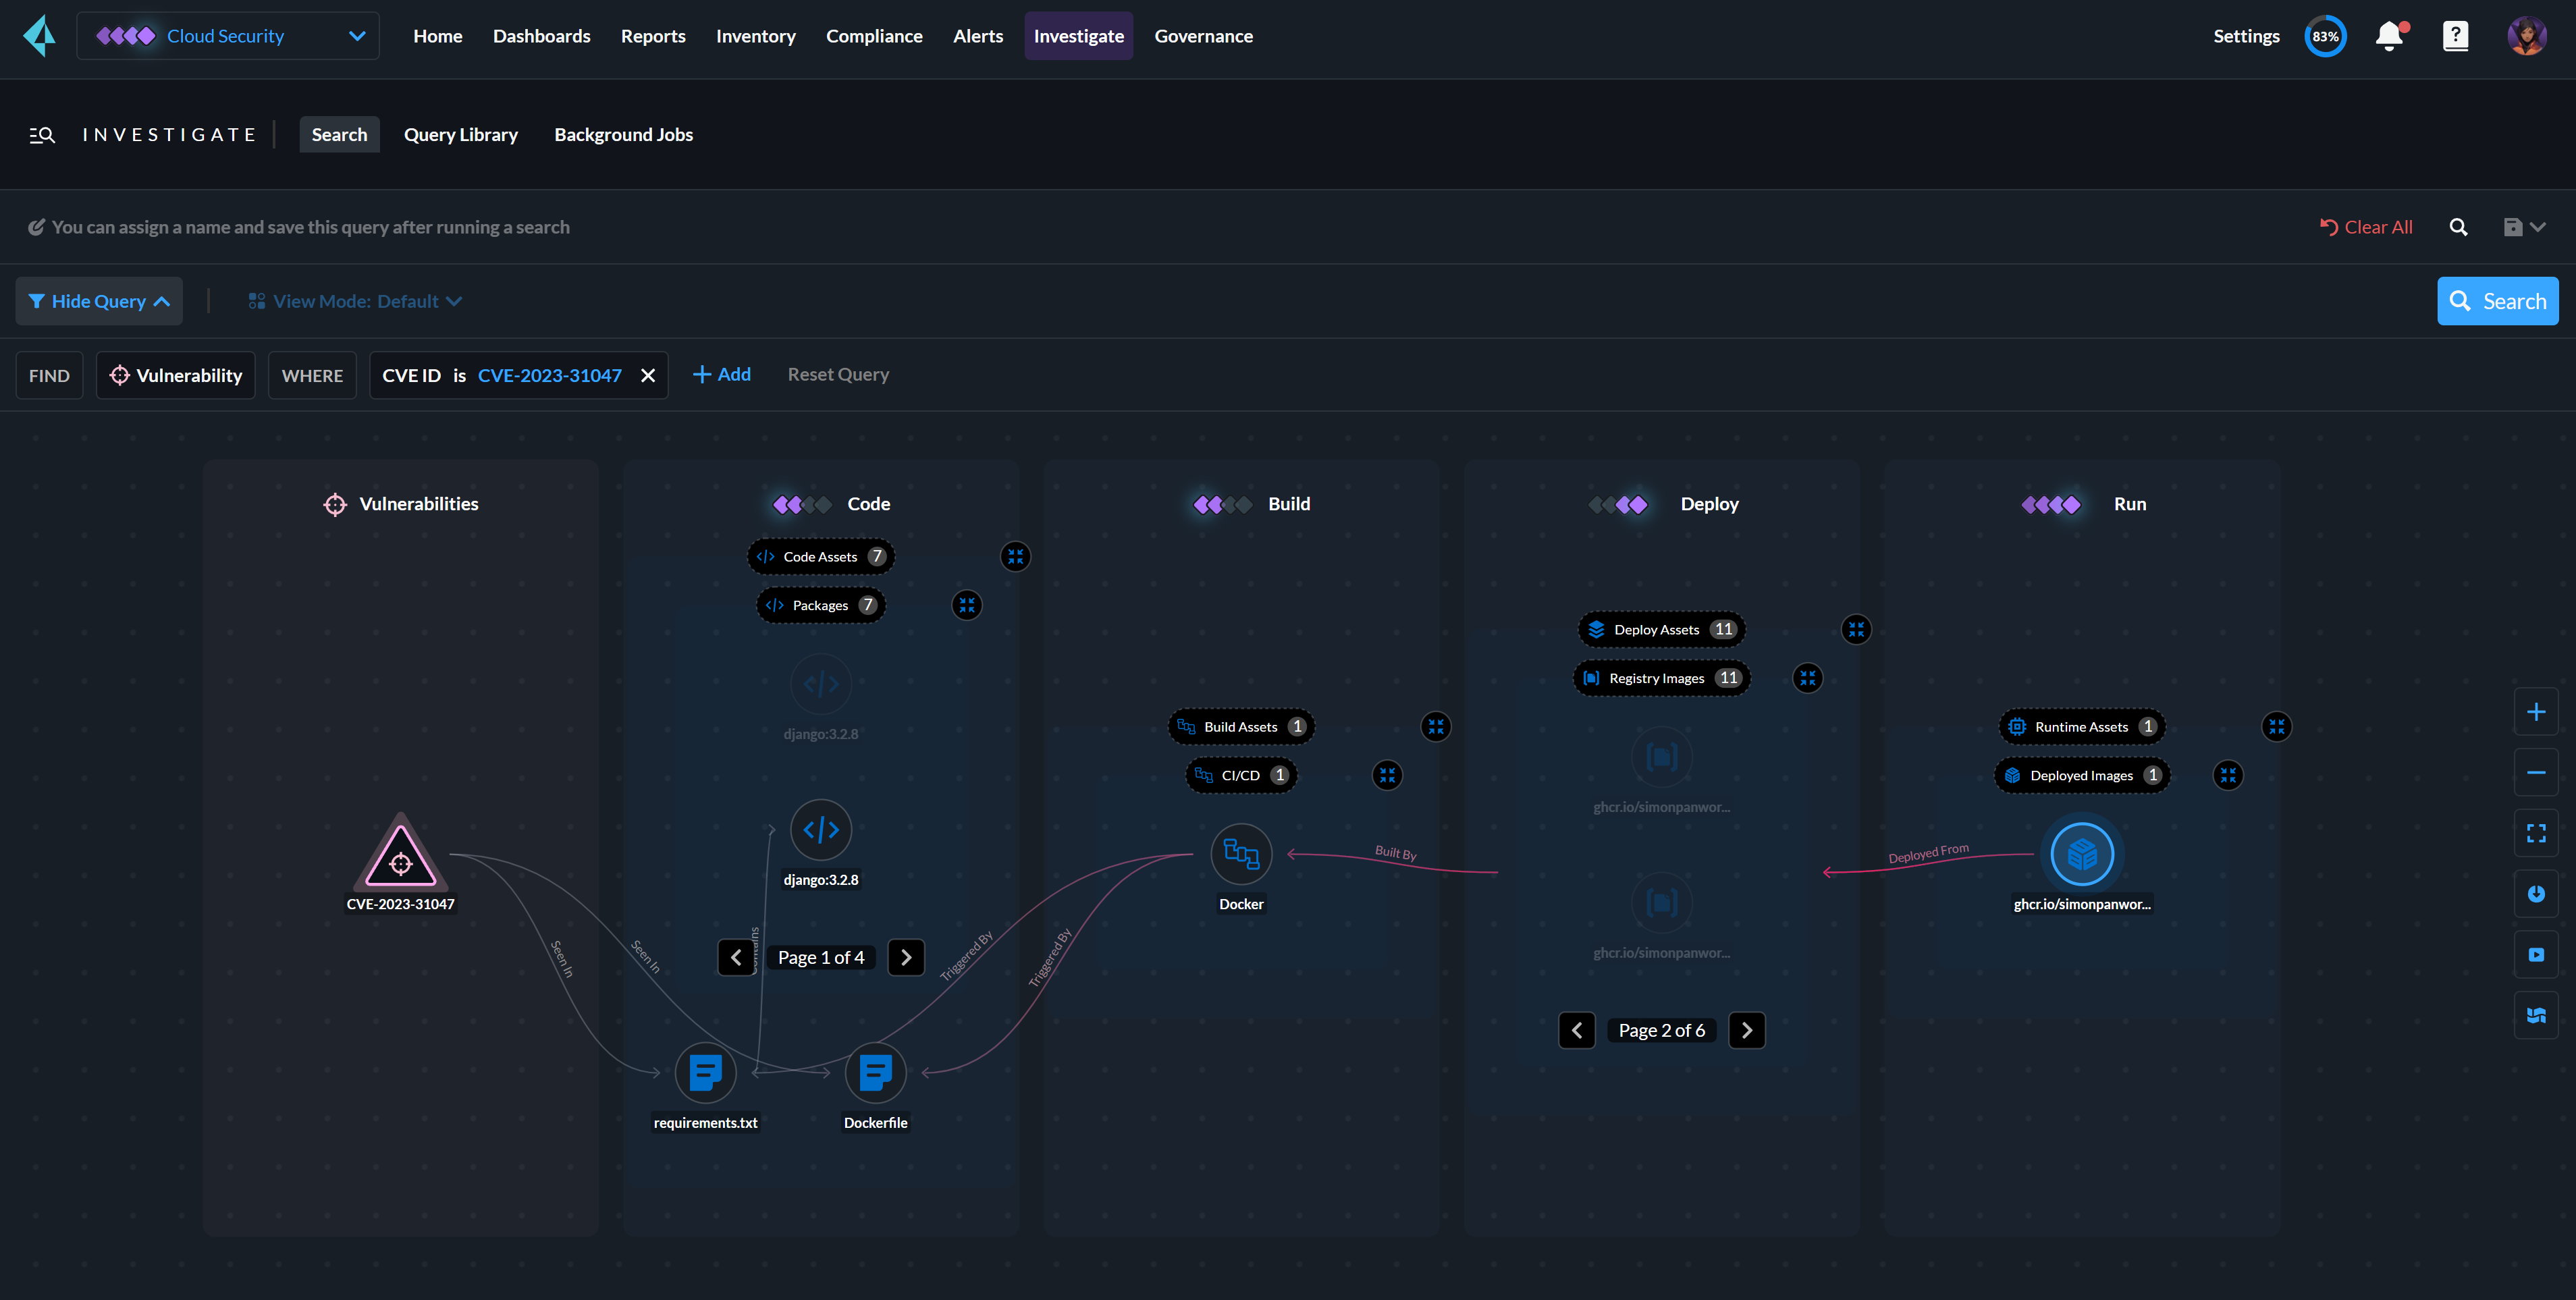Select the Dockerfile node

click(876, 1073)
